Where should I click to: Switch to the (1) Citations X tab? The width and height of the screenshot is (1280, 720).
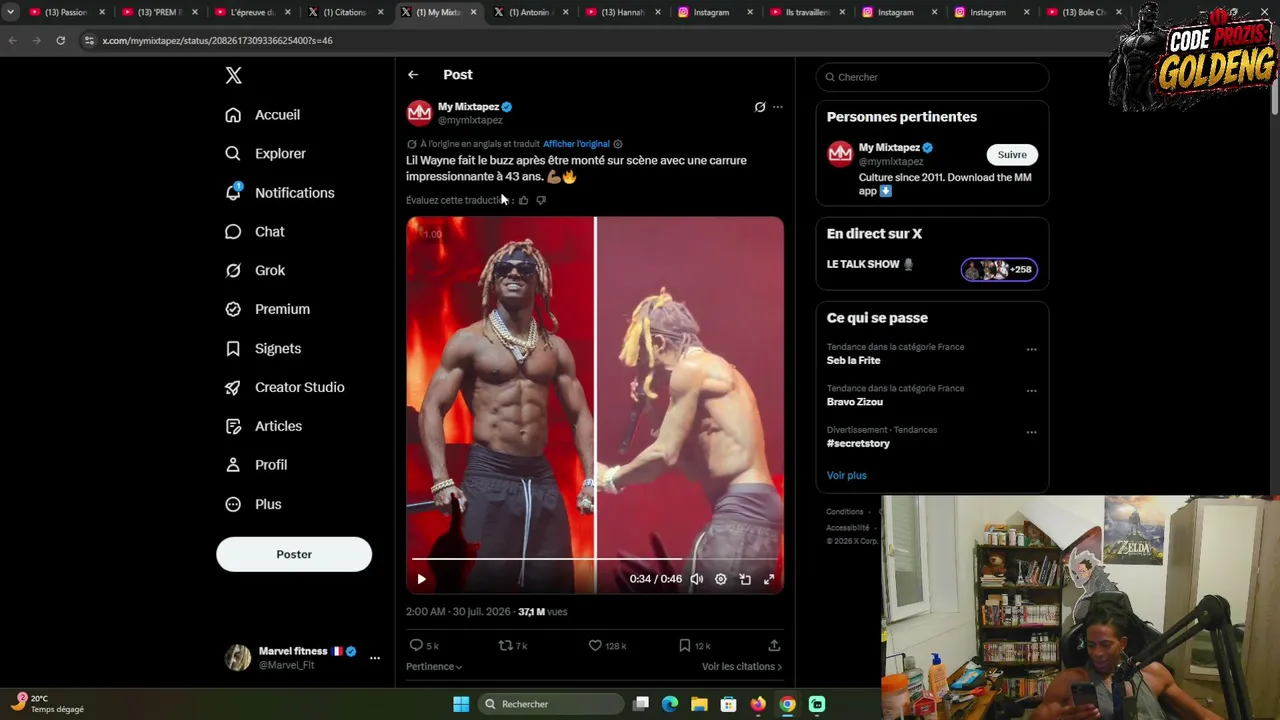(x=343, y=12)
